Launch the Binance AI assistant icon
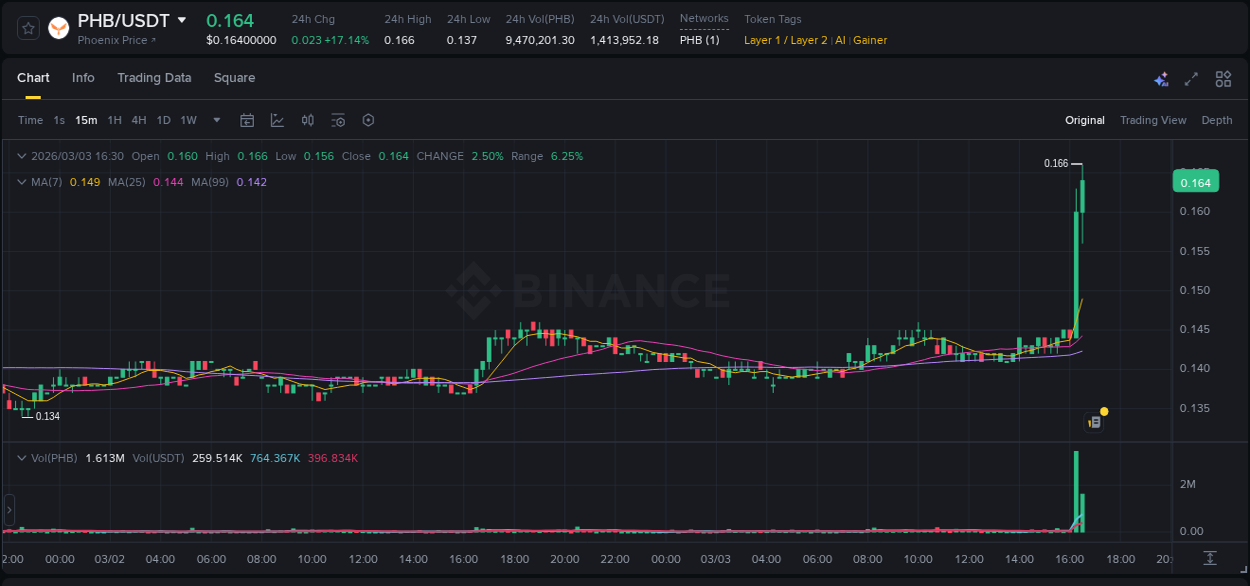The image size is (1250, 586). [x=1161, y=78]
